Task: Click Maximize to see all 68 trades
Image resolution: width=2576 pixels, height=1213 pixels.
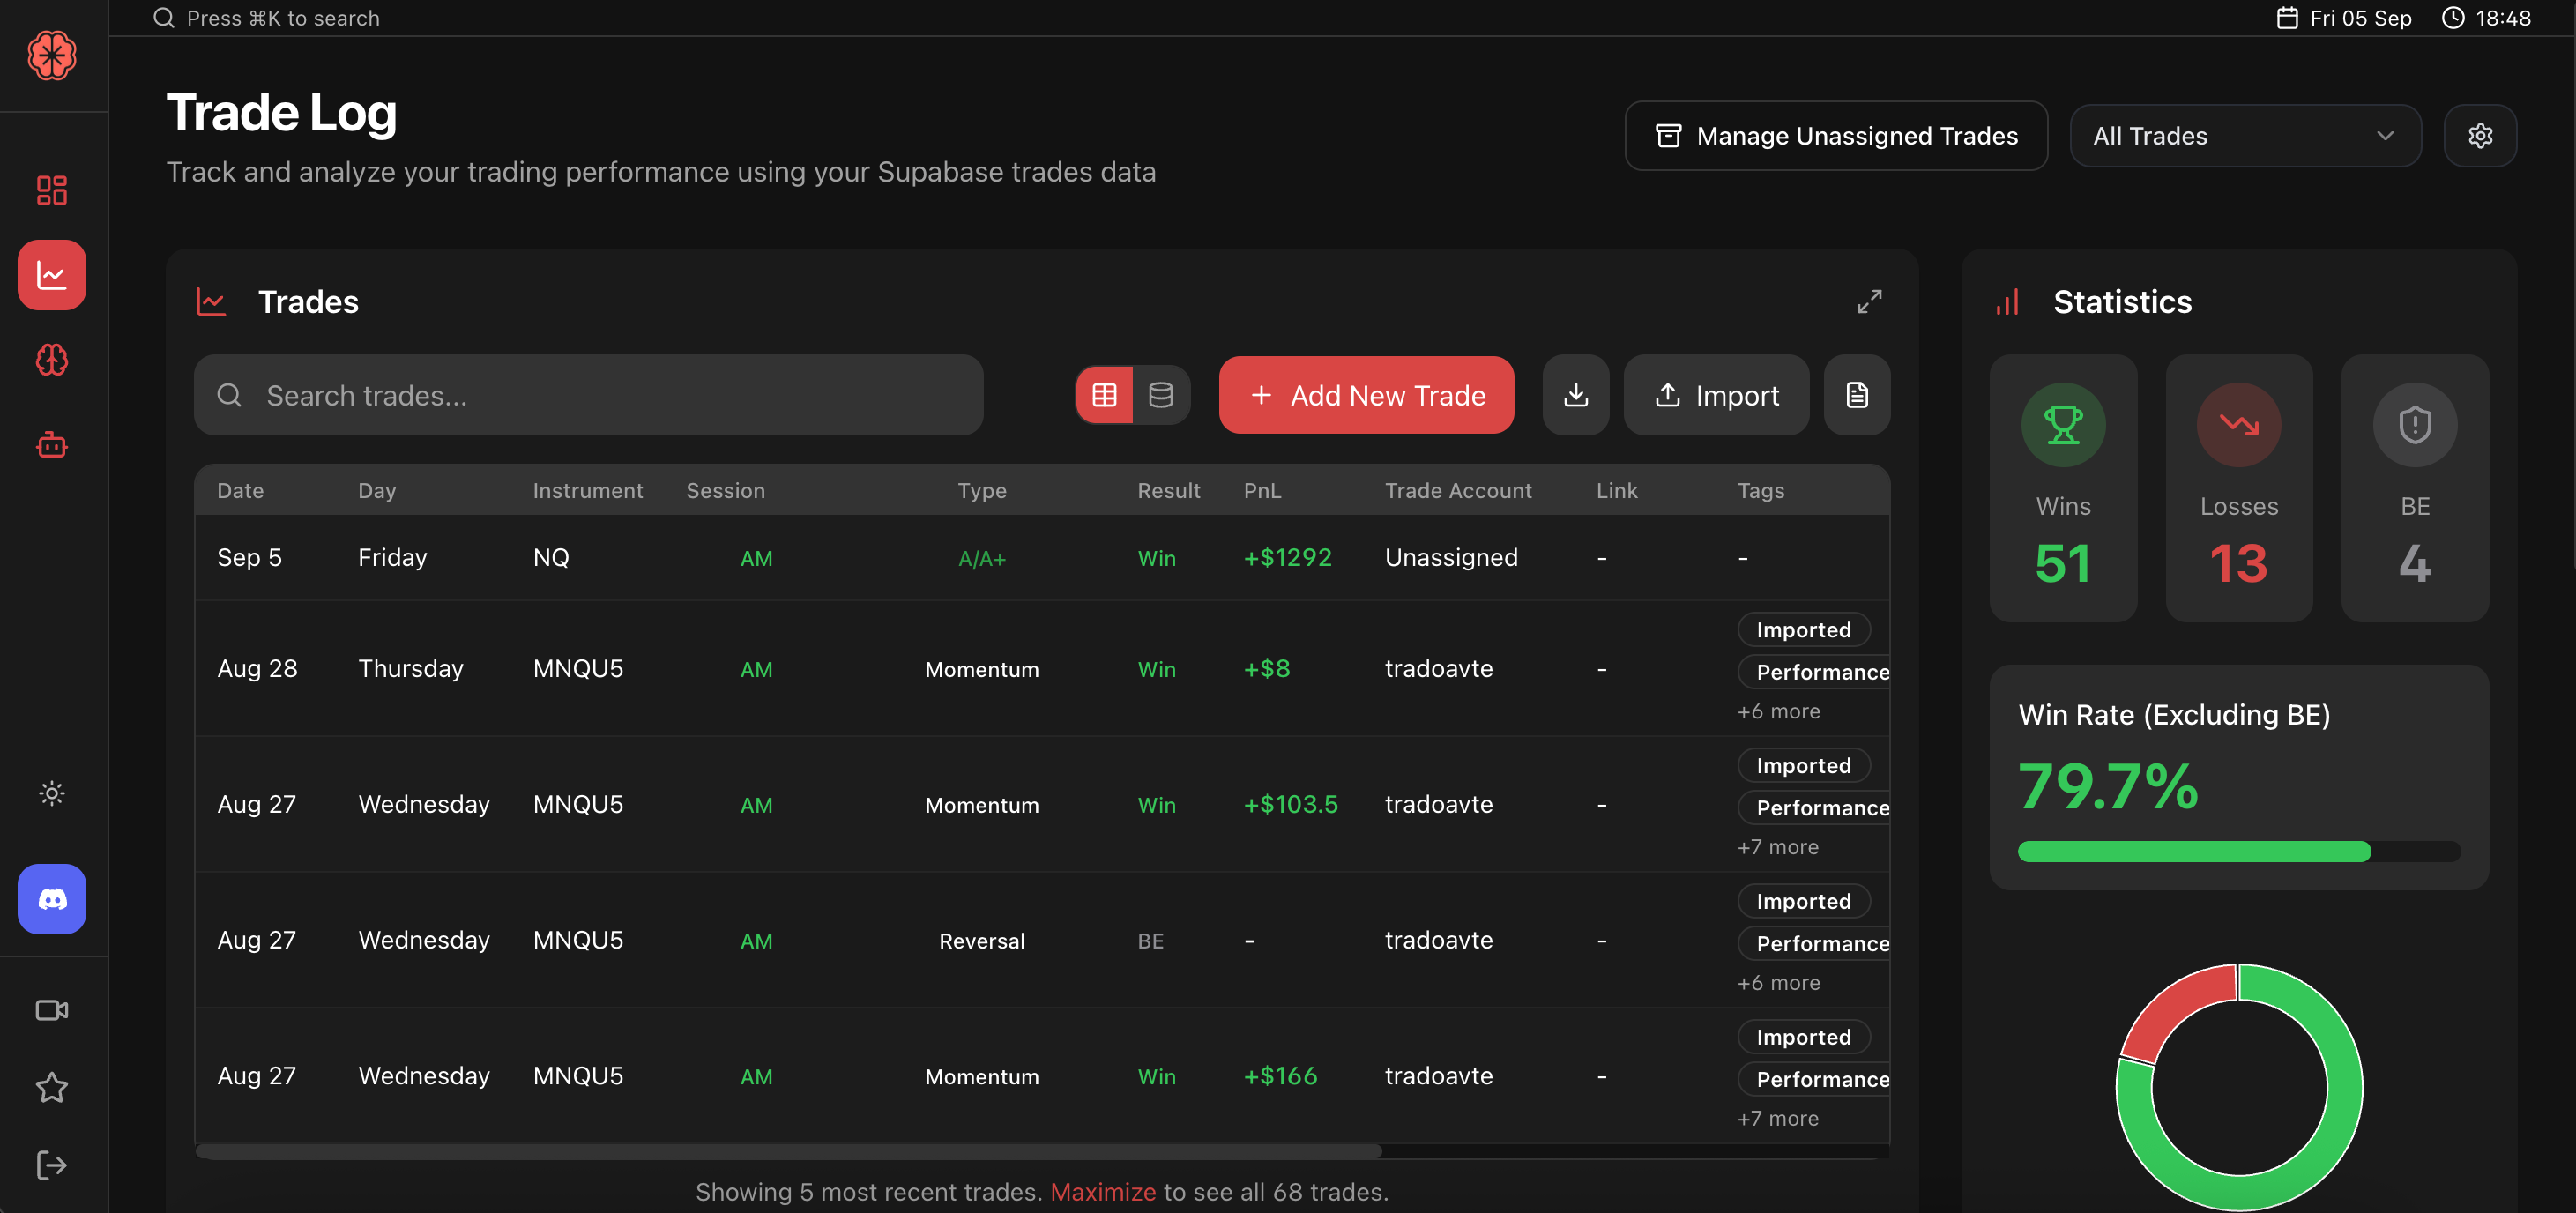Action: [x=1102, y=1191]
